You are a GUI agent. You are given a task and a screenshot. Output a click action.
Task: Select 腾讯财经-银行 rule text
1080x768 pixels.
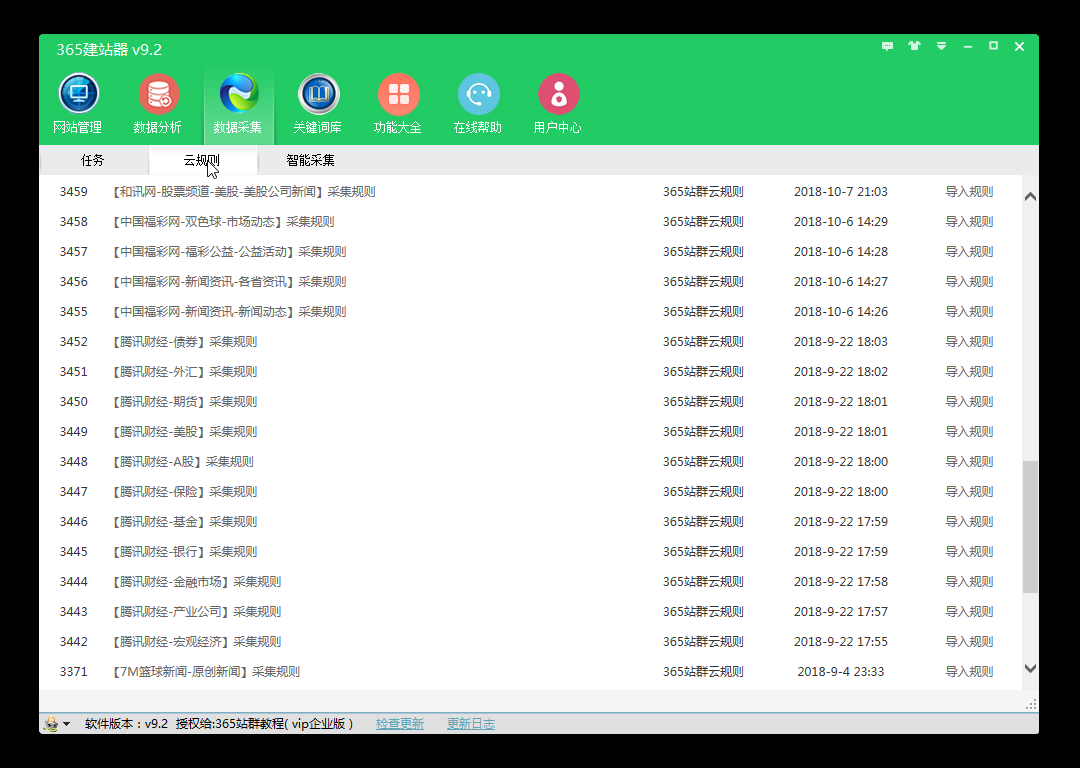[x=185, y=552]
